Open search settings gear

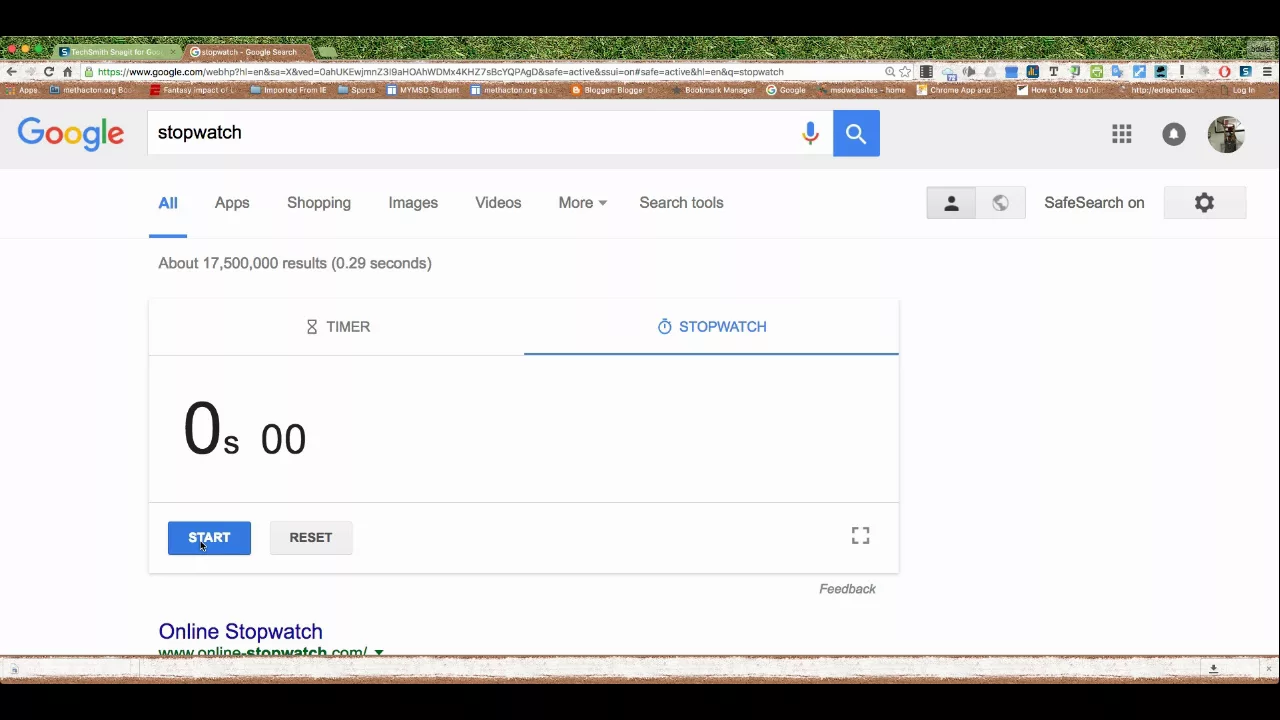point(1205,203)
